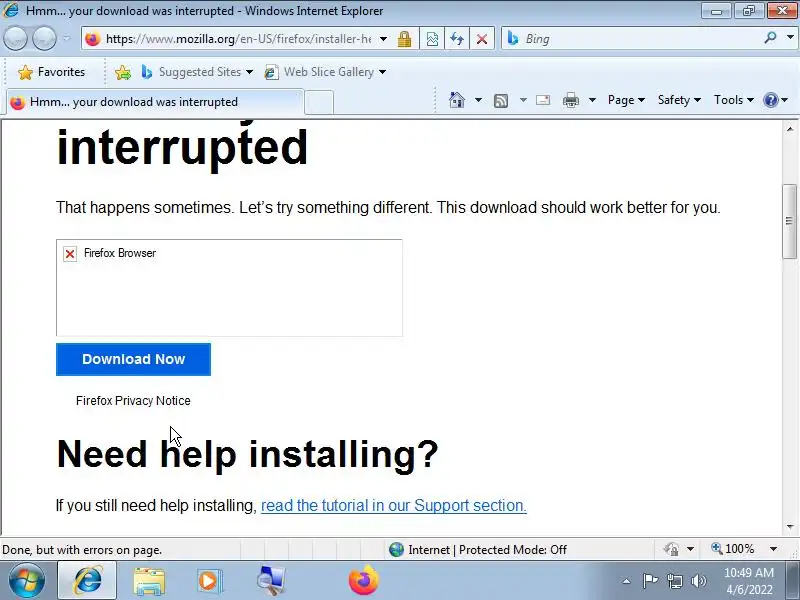Stop loading with the red X icon

[x=482, y=39]
